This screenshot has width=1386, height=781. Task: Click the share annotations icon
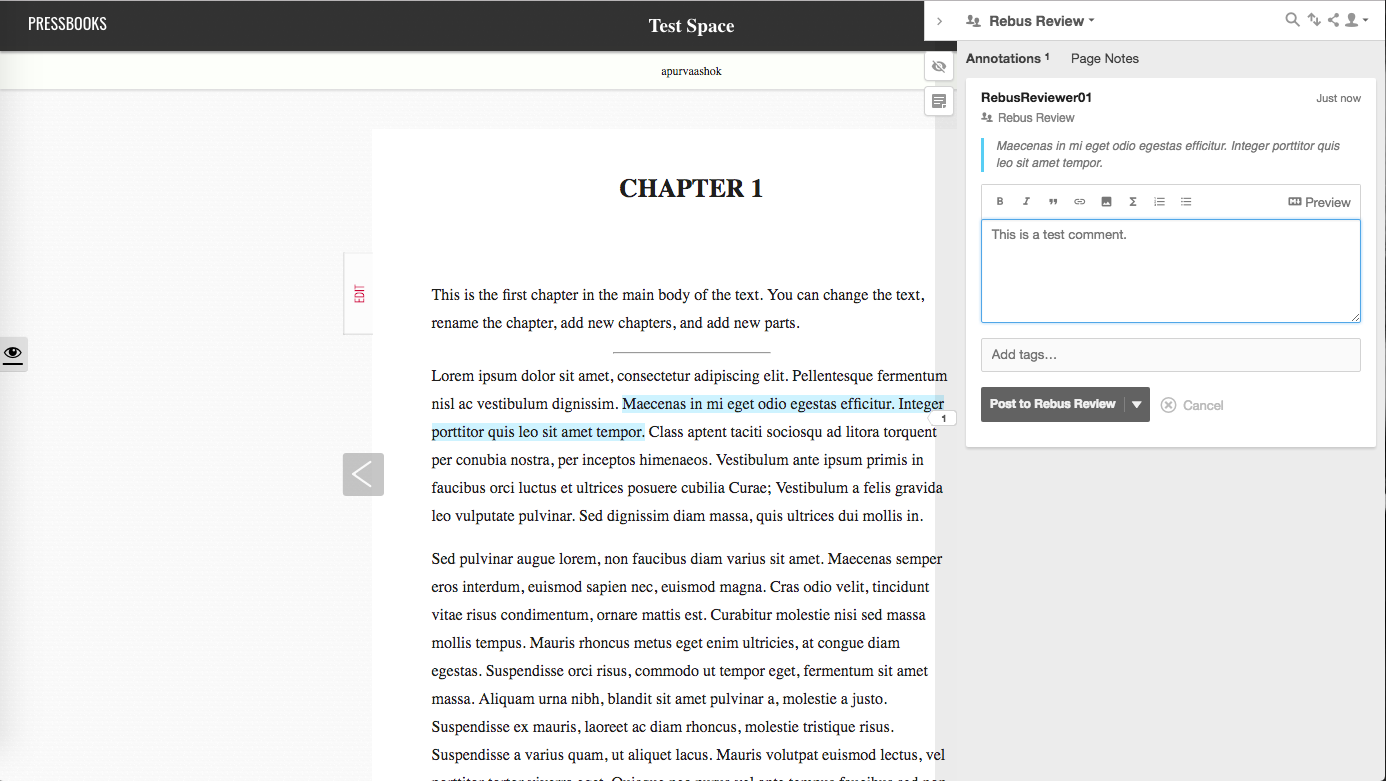1333,20
